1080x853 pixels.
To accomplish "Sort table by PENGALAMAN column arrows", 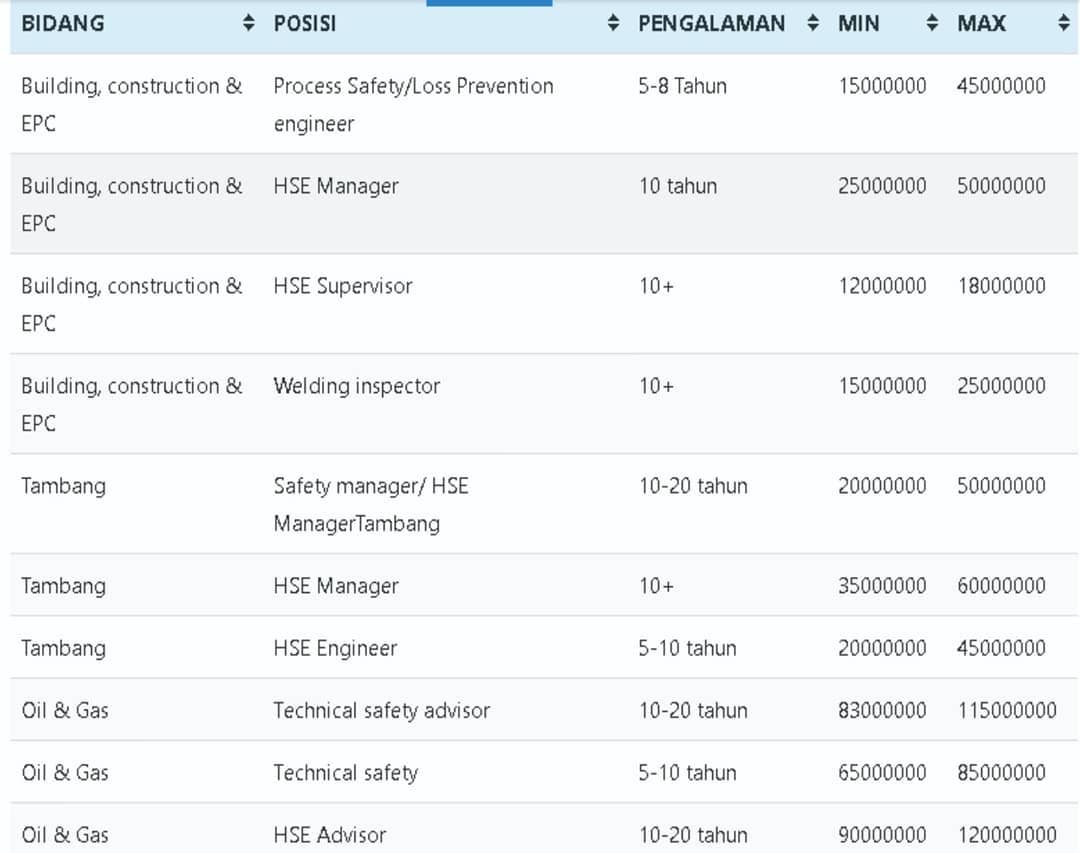I will pyautogui.click(x=813, y=23).
